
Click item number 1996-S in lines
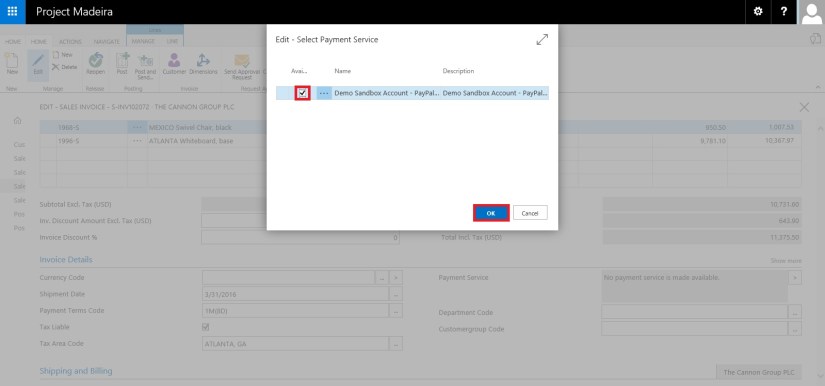[69, 141]
